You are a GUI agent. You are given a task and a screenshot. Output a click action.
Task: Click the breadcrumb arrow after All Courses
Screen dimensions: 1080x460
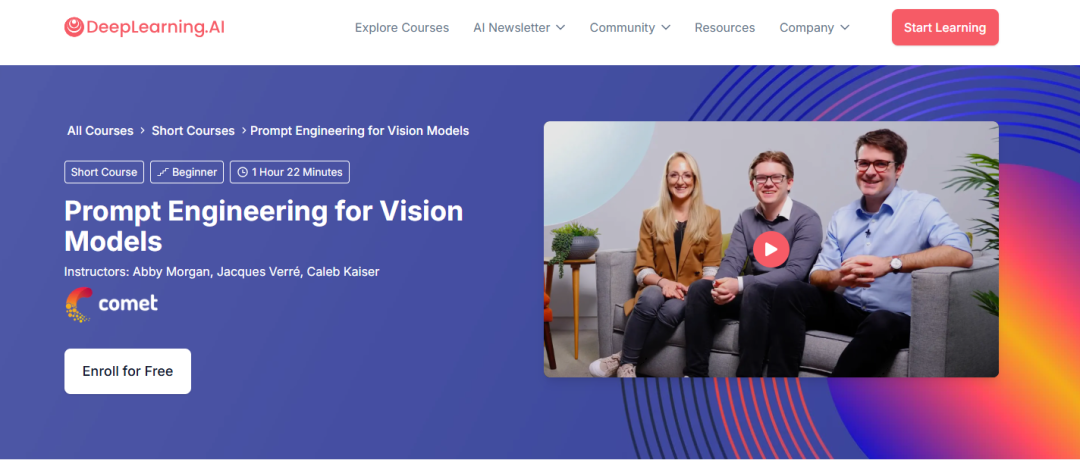[x=143, y=131]
